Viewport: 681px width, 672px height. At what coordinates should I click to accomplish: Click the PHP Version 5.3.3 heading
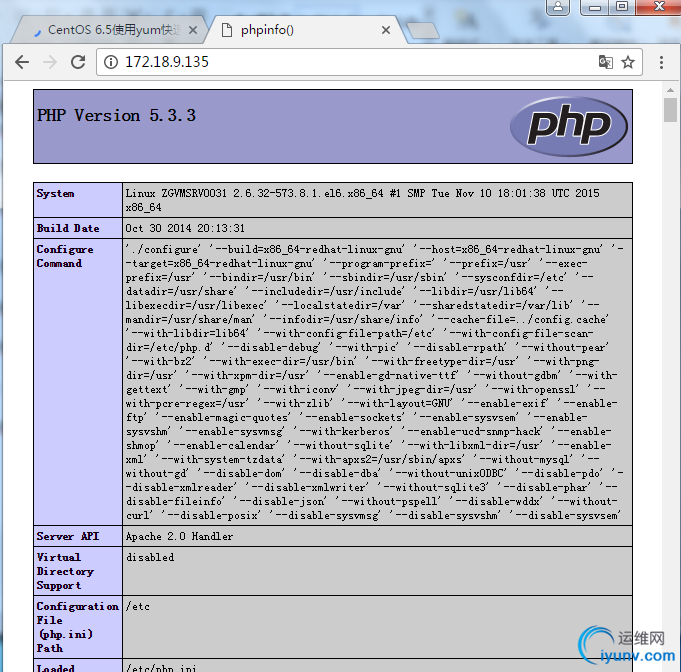coord(116,116)
